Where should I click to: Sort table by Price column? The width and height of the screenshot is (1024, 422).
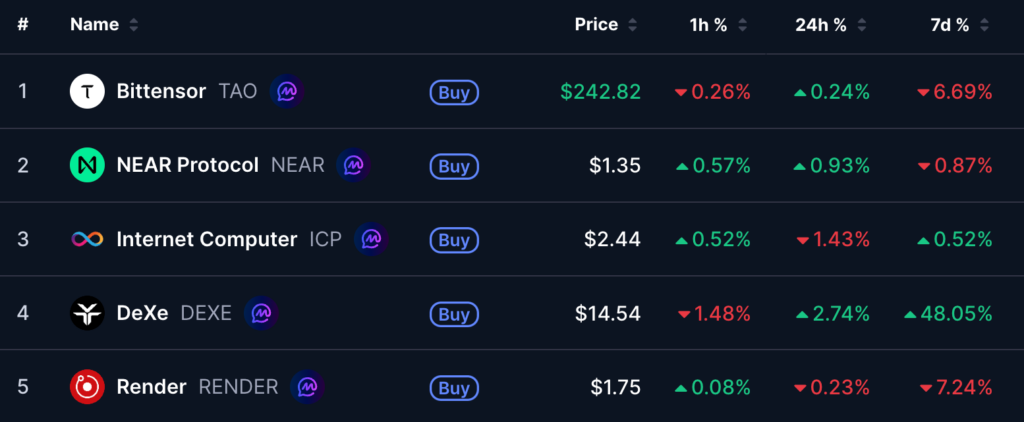(596, 25)
